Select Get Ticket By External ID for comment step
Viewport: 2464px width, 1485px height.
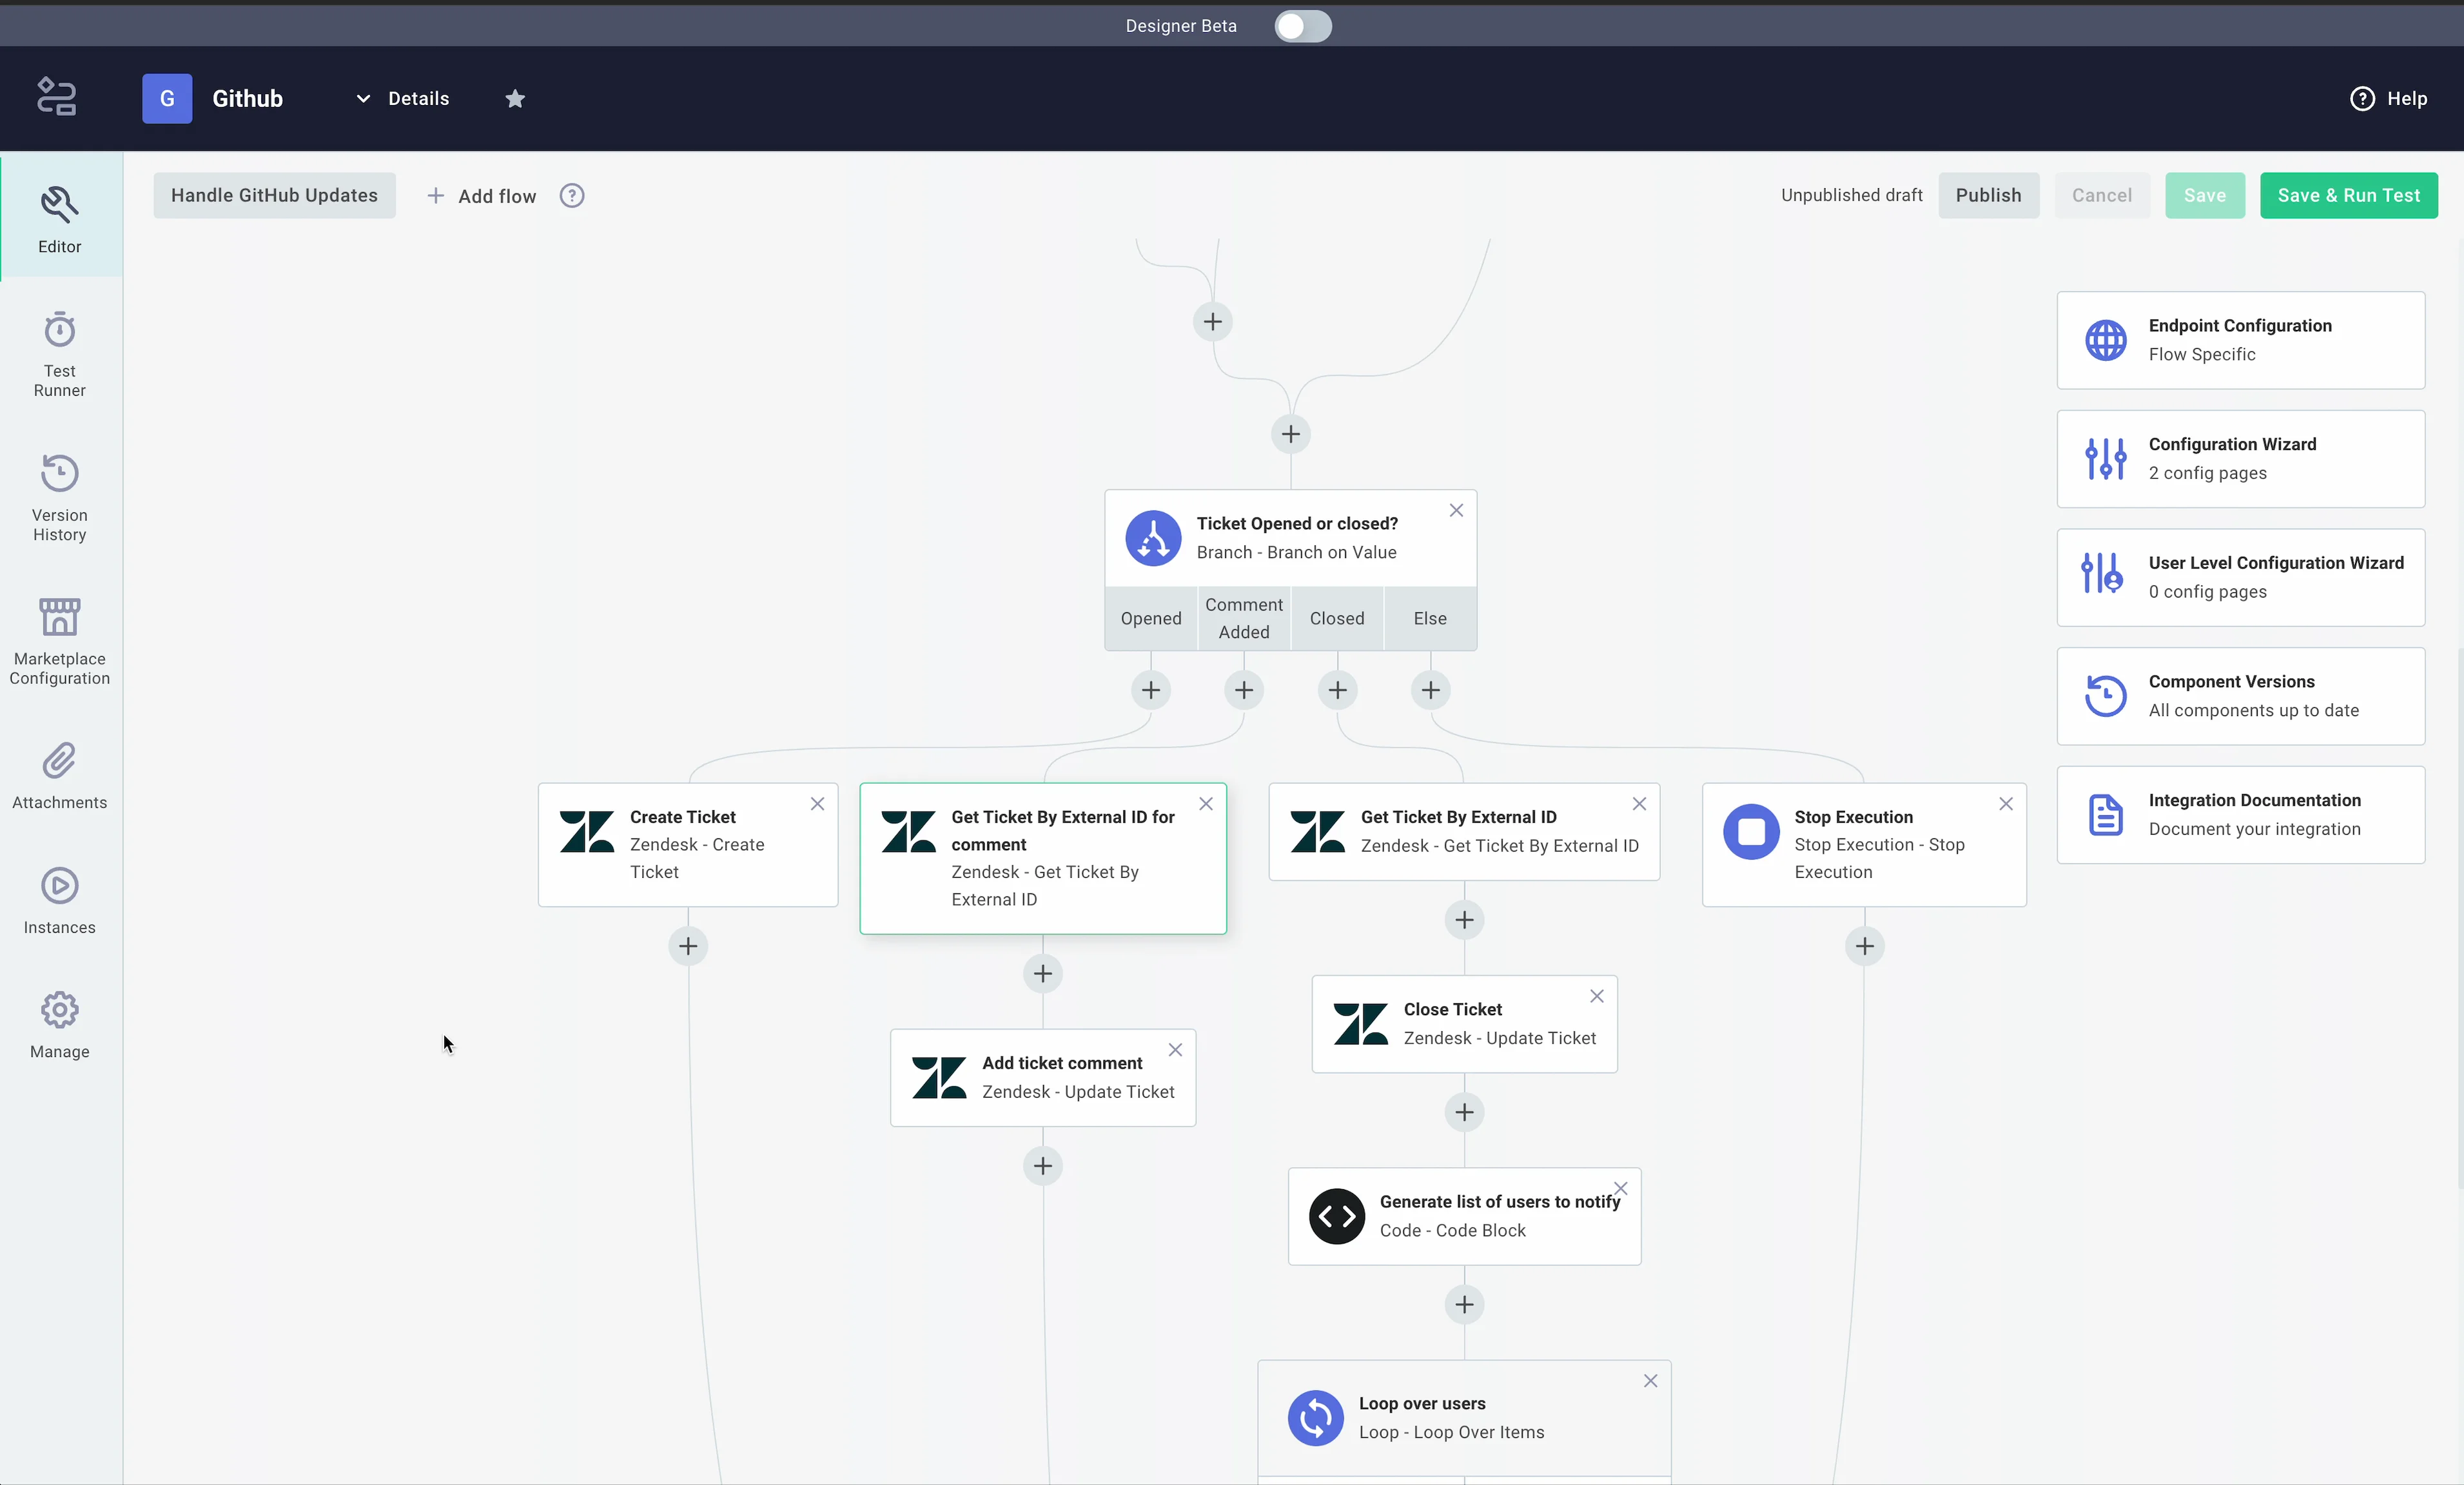(x=1043, y=858)
